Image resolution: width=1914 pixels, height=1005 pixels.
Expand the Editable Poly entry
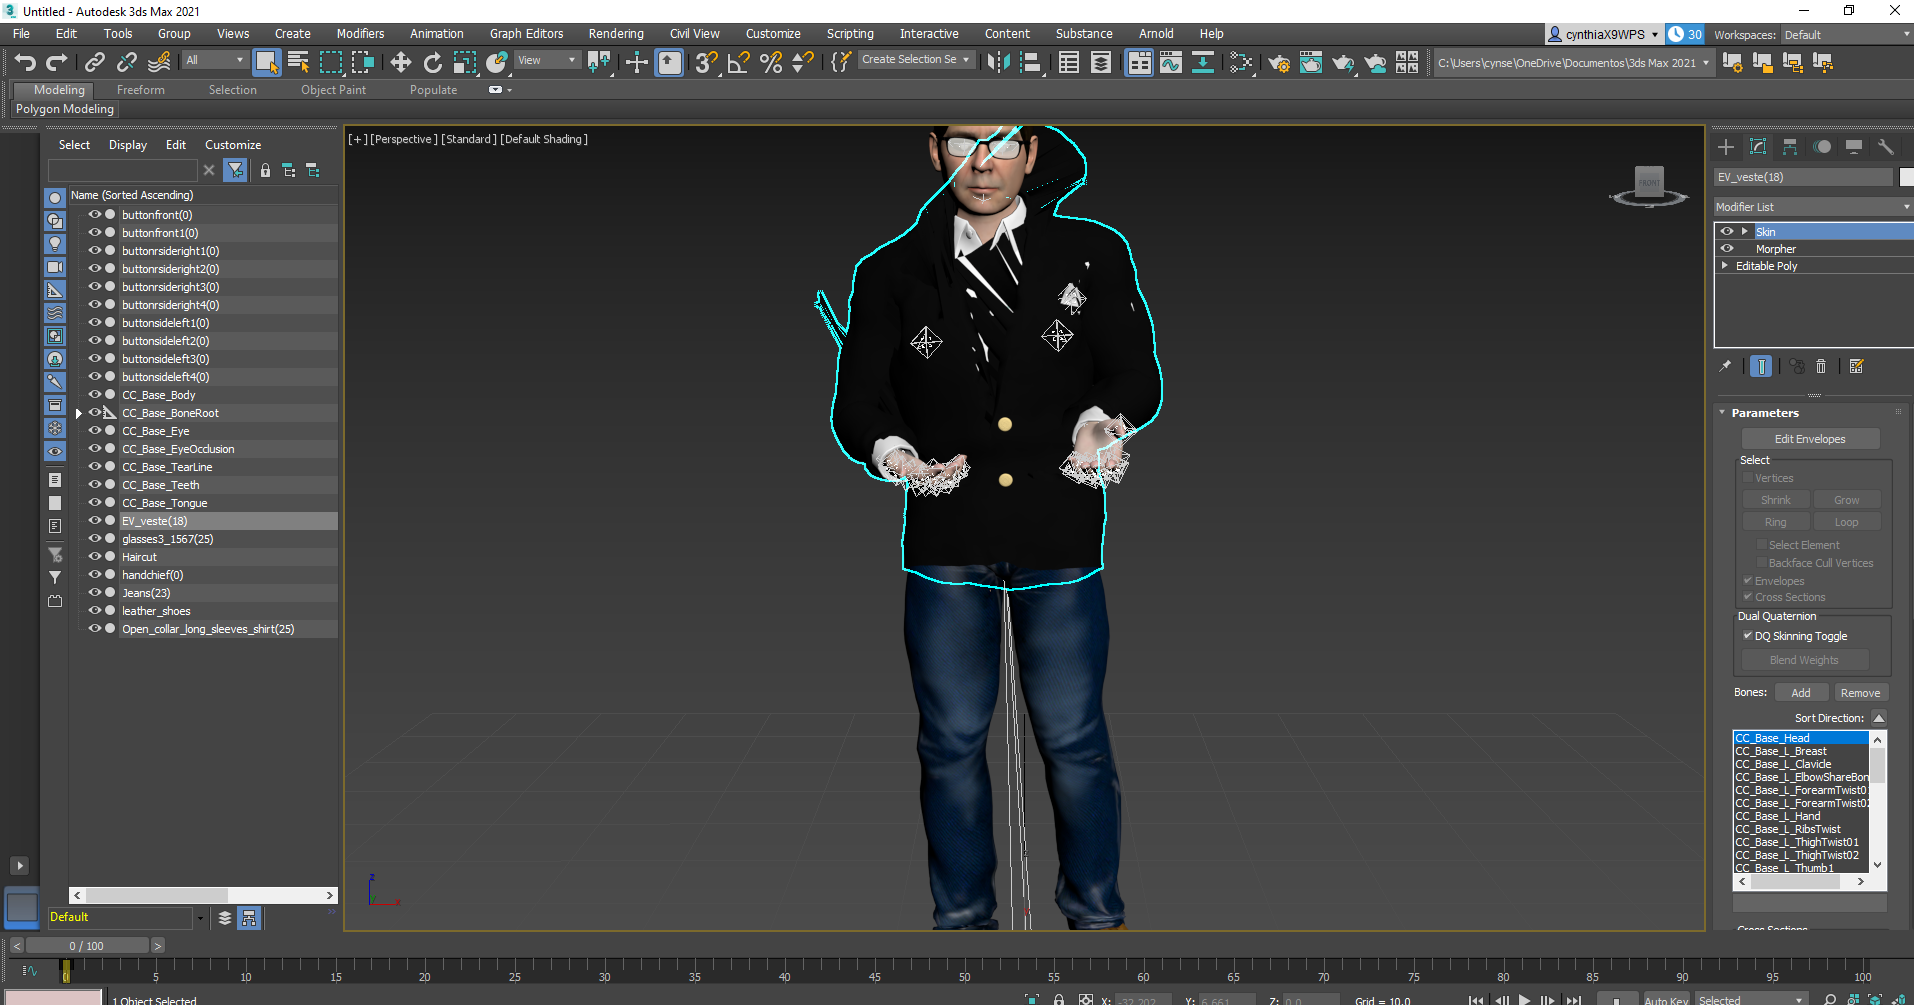1724,266
